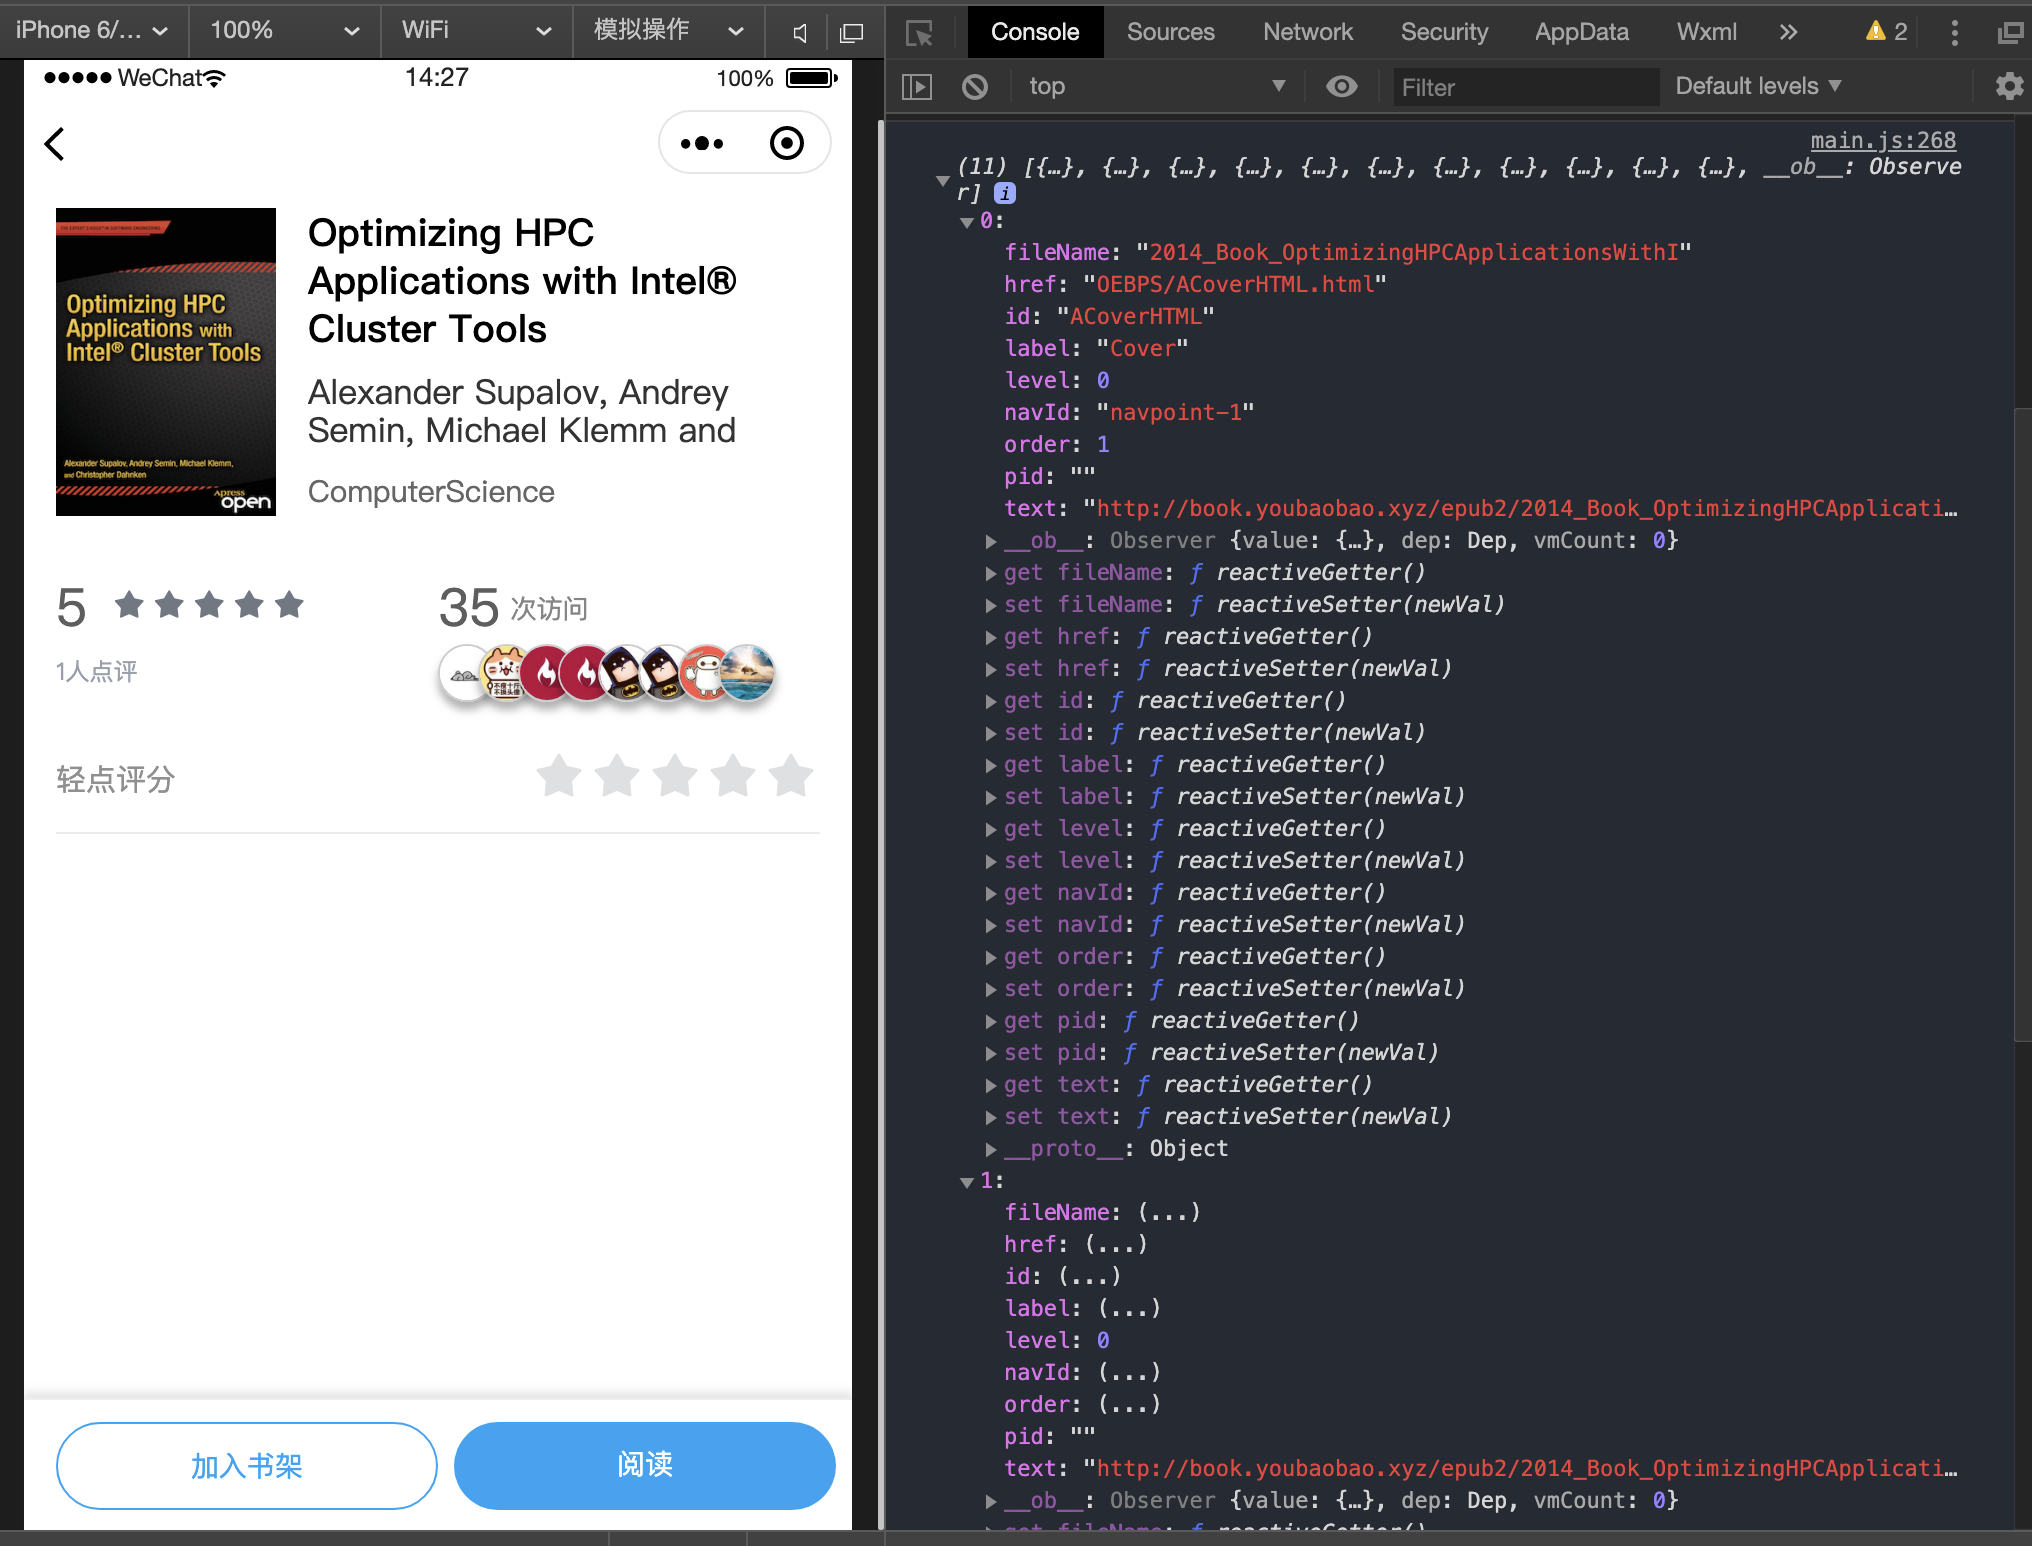Viewport: 2032px width, 1546px height.
Task: Expand the first __ob__ Observer entry
Action: point(991,542)
